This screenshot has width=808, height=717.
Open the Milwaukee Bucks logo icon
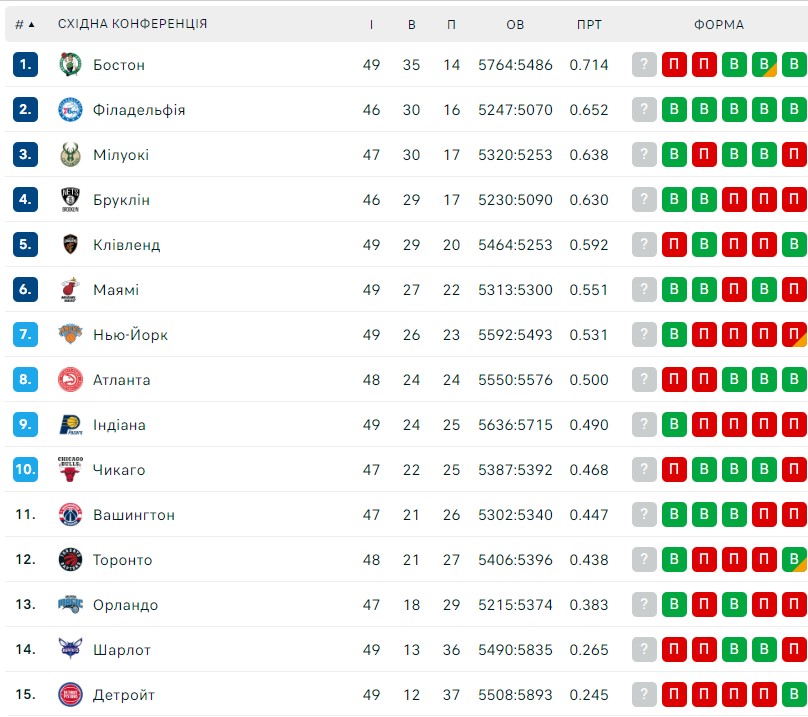70,154
